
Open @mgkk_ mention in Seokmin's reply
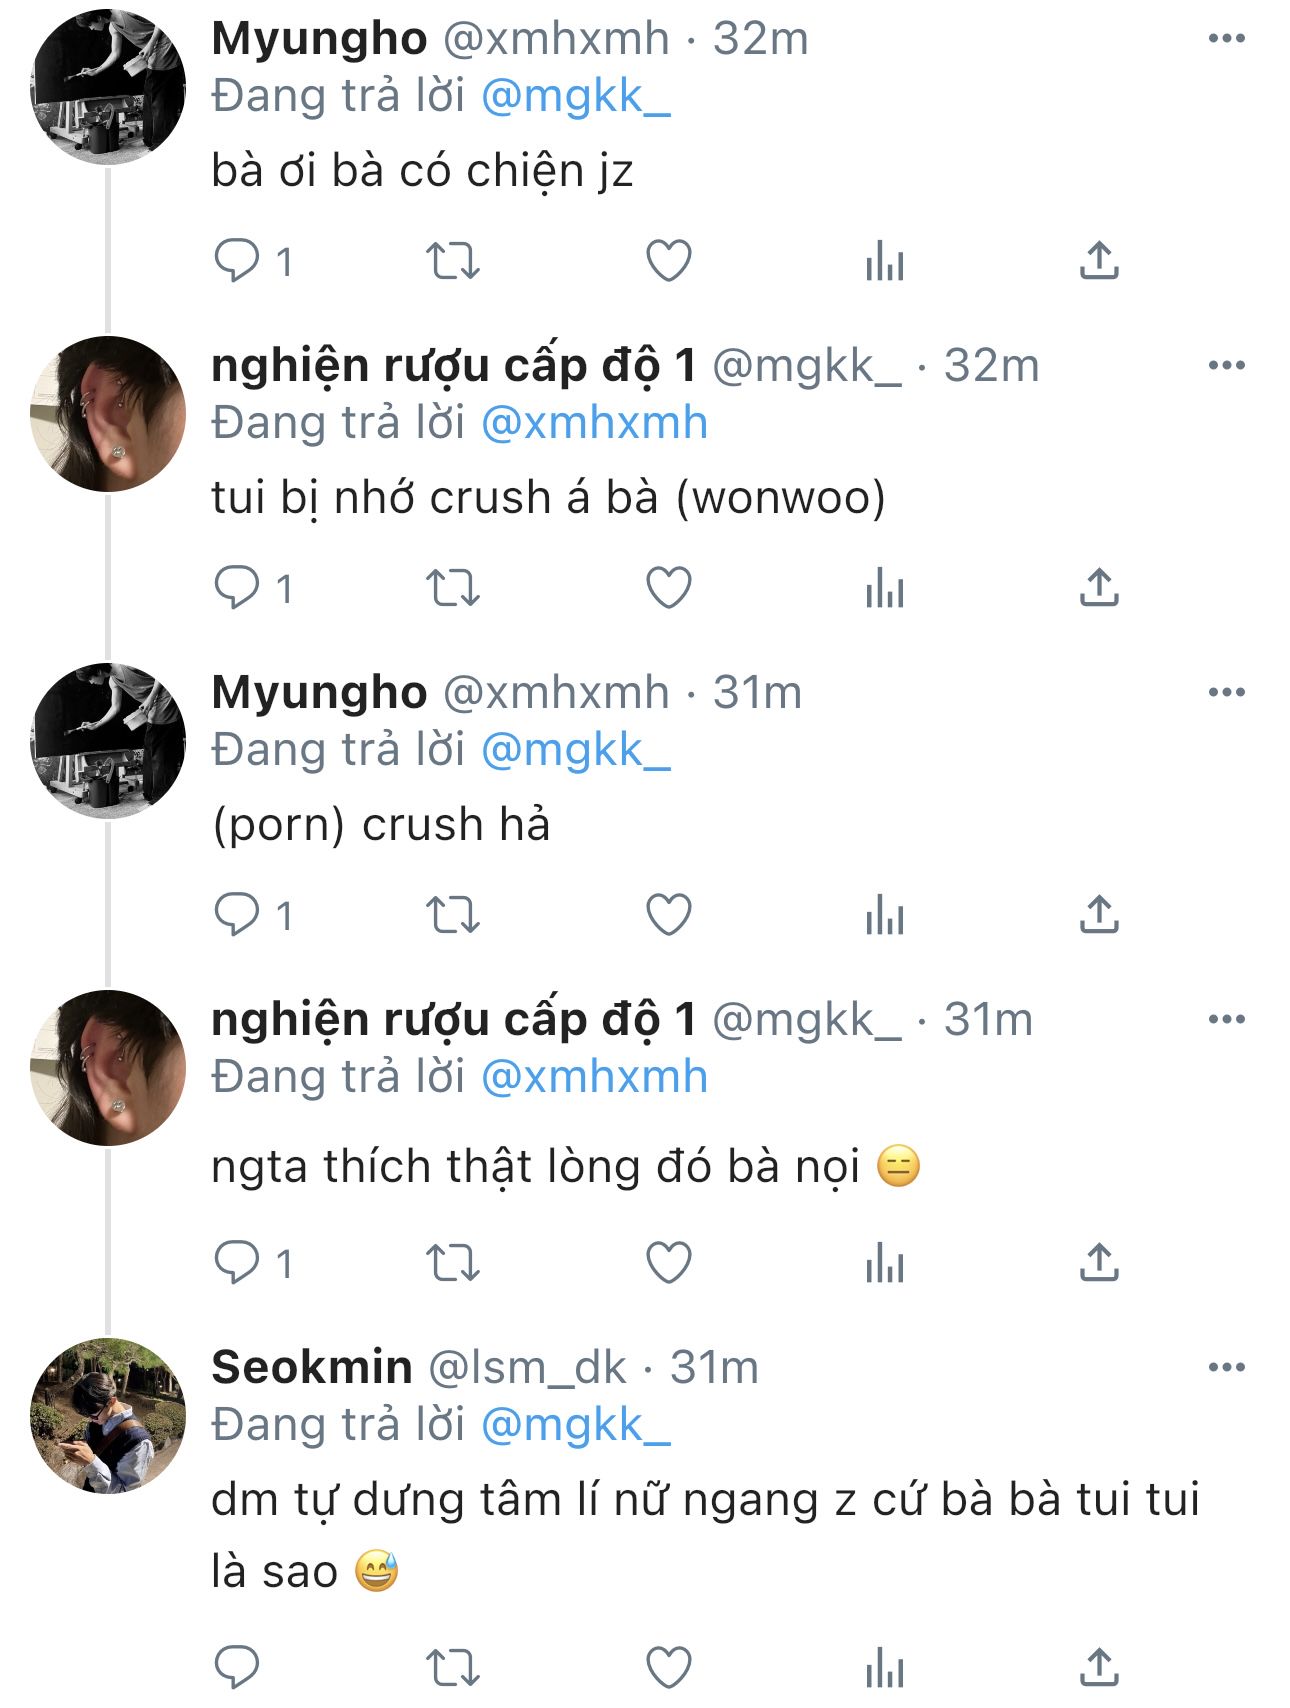pyautogui.click(x=575, y=1424)
